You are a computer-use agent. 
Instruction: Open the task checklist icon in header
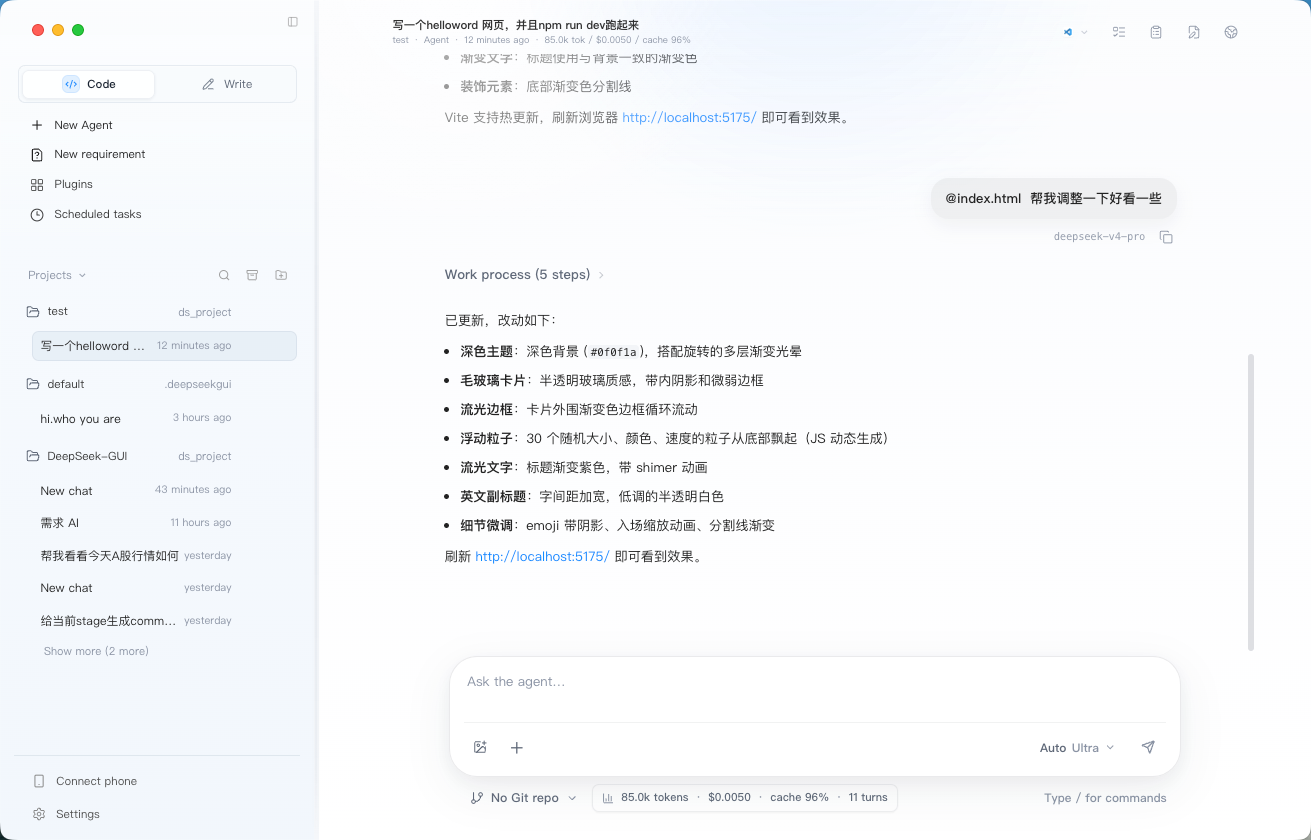tap(1119, 32)
